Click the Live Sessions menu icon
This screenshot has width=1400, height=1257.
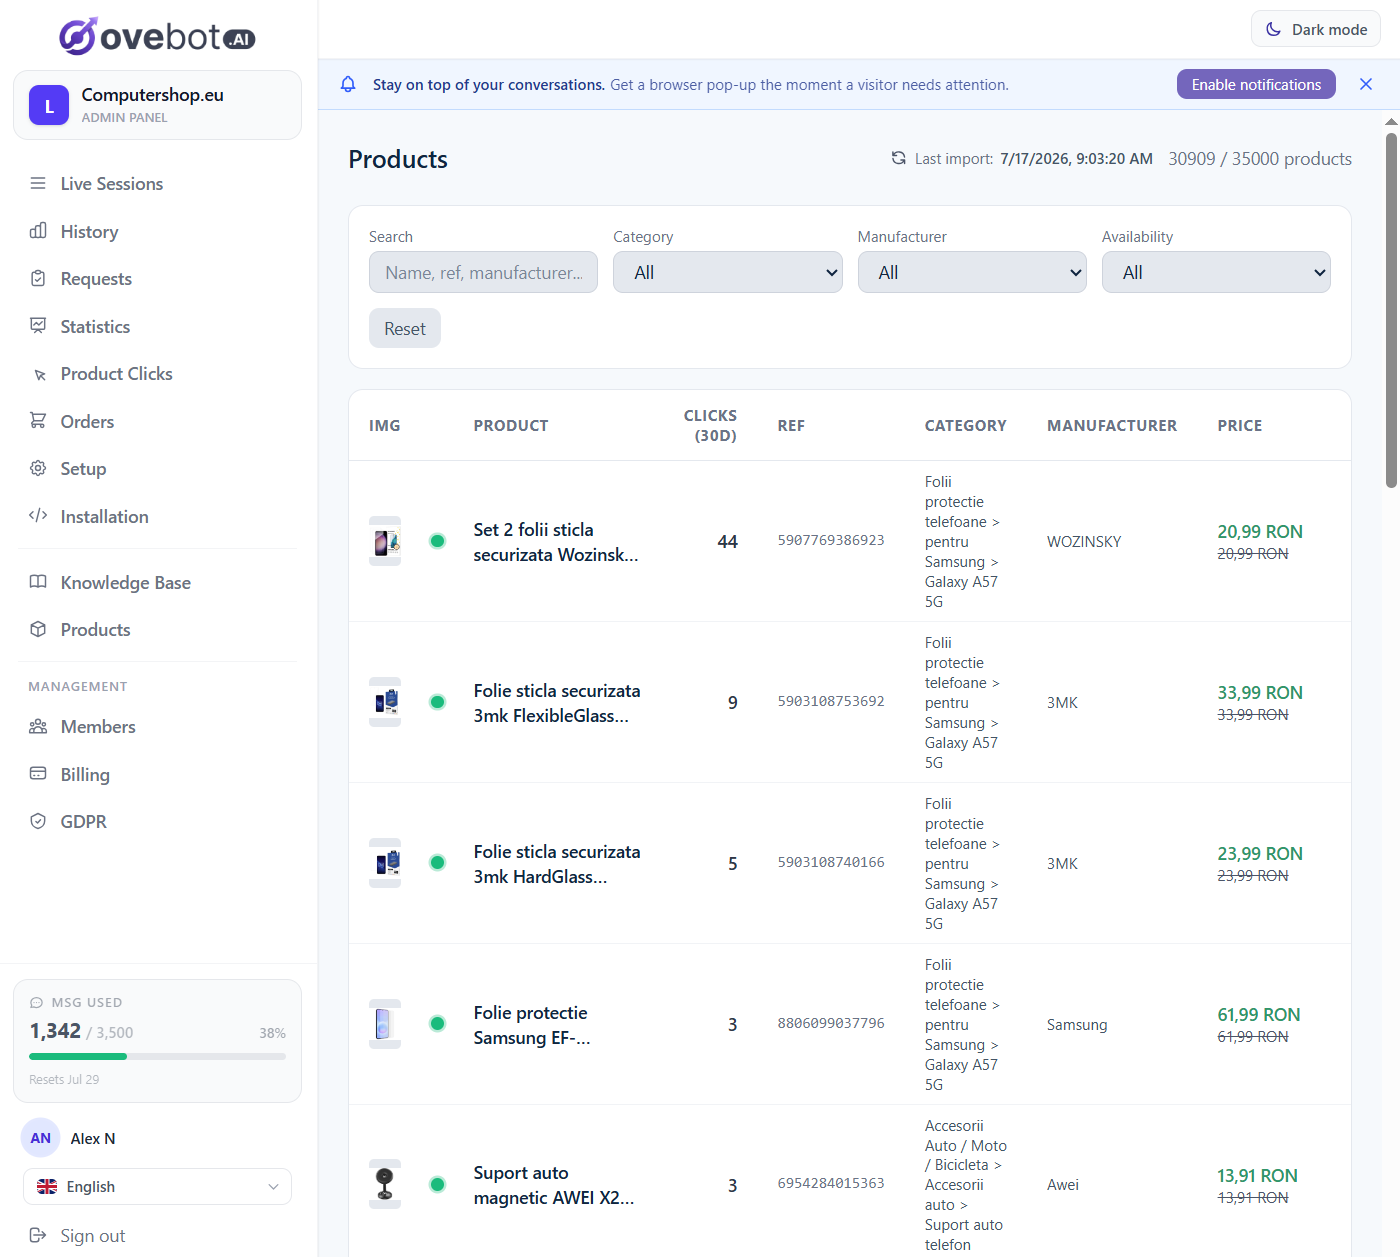click(x=38, y=183)
